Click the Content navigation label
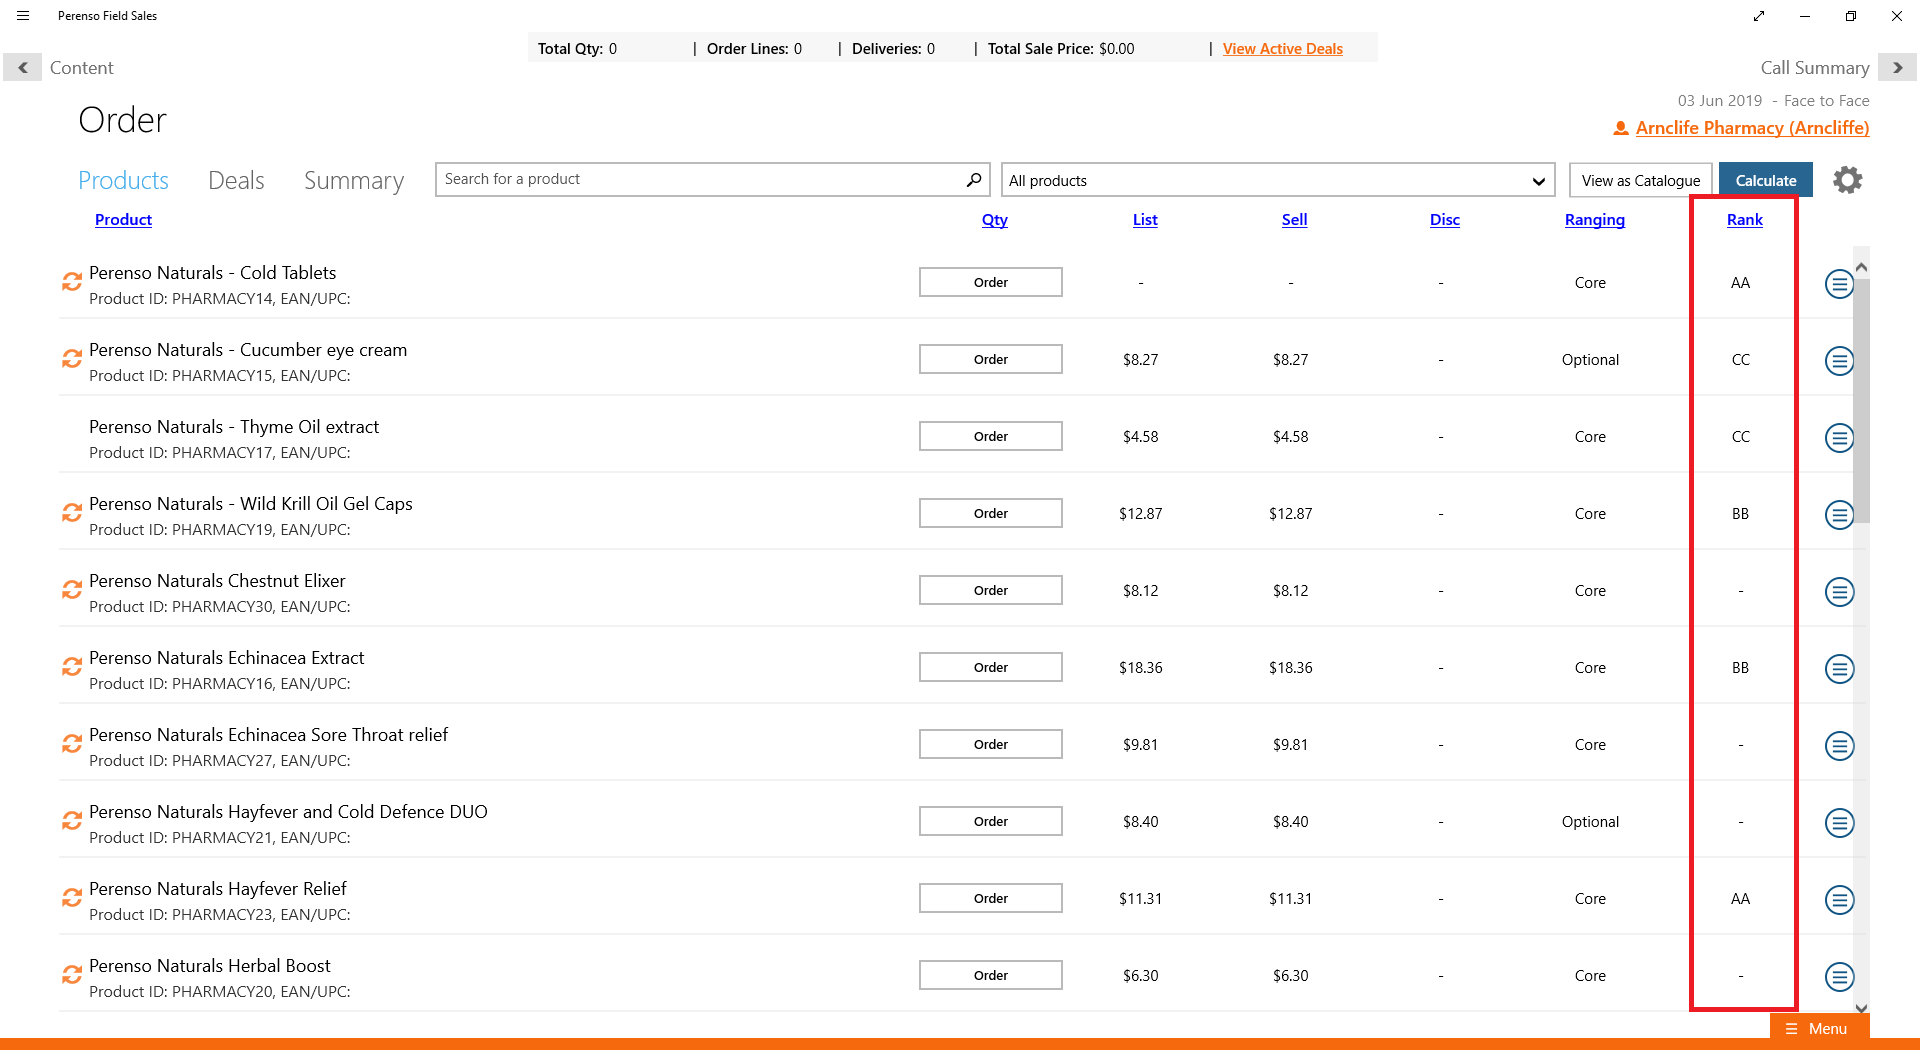Viewport: 1920px width, 1050px height. point(81,68)
